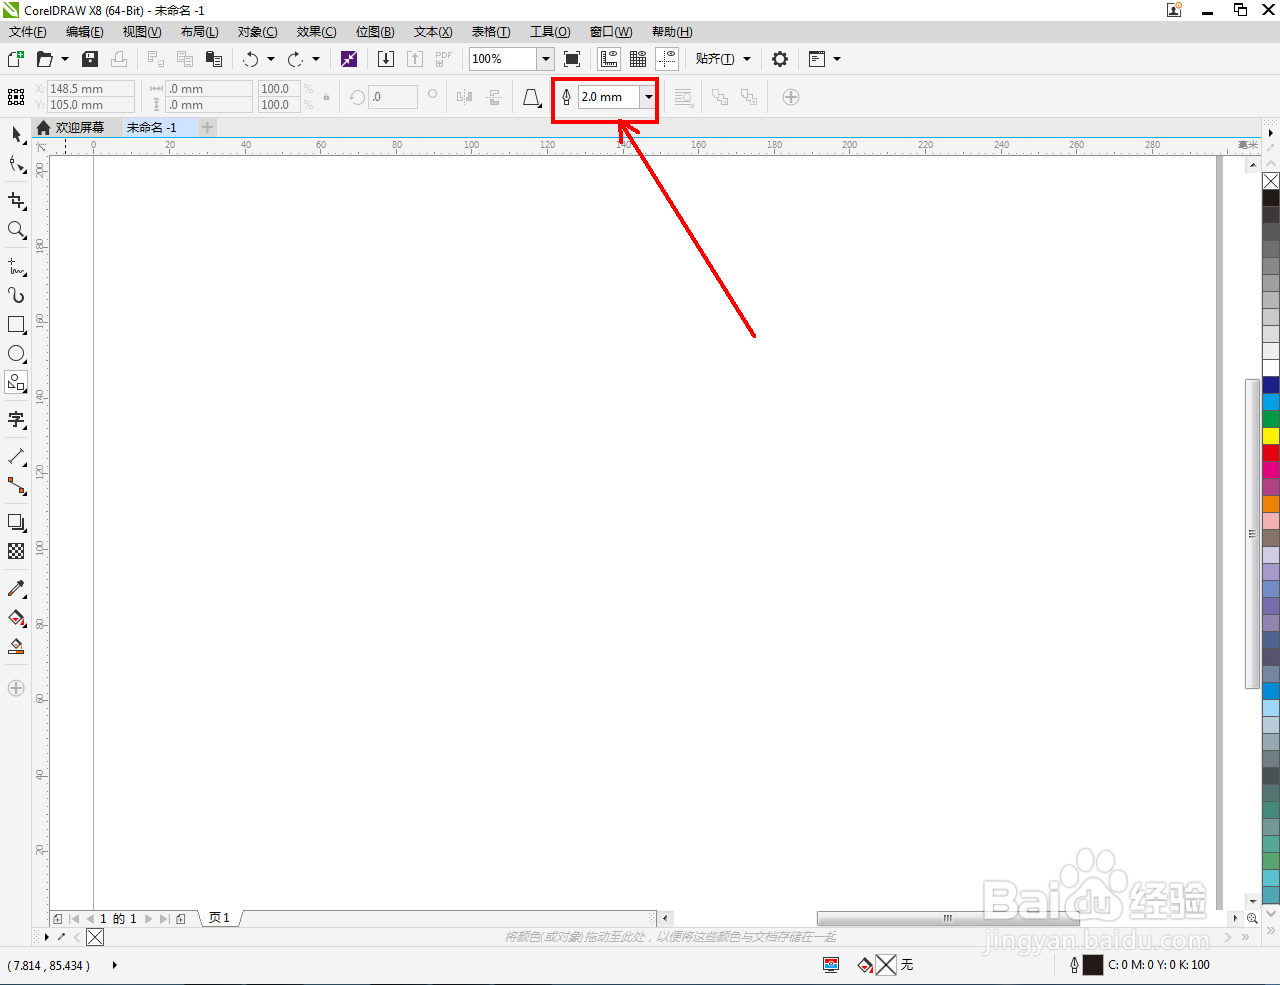Click the New document icon

point(16,59)
